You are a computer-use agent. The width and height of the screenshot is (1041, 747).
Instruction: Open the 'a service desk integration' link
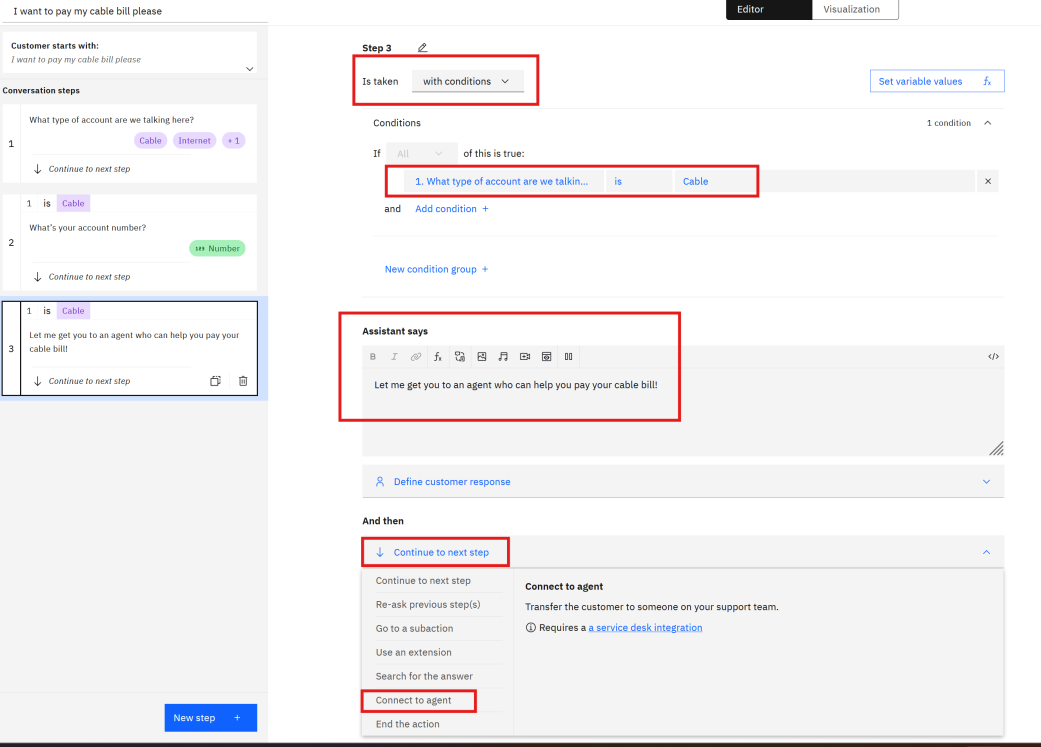tap(645, 627)
